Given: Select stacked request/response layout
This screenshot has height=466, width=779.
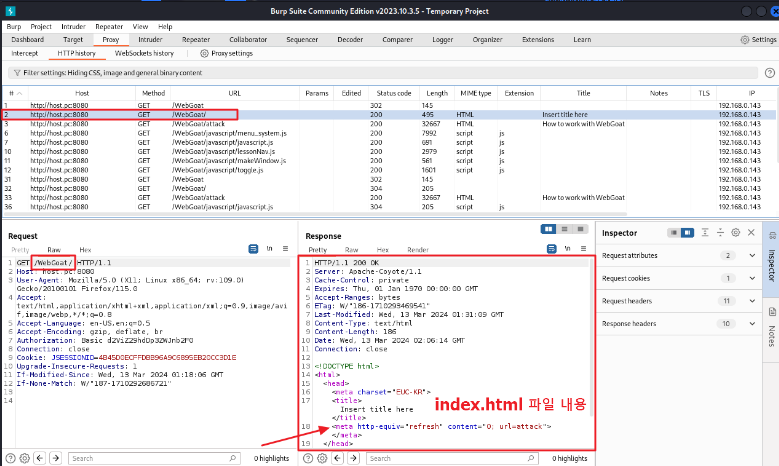Looking at the screenshot, I should point(564,229).
